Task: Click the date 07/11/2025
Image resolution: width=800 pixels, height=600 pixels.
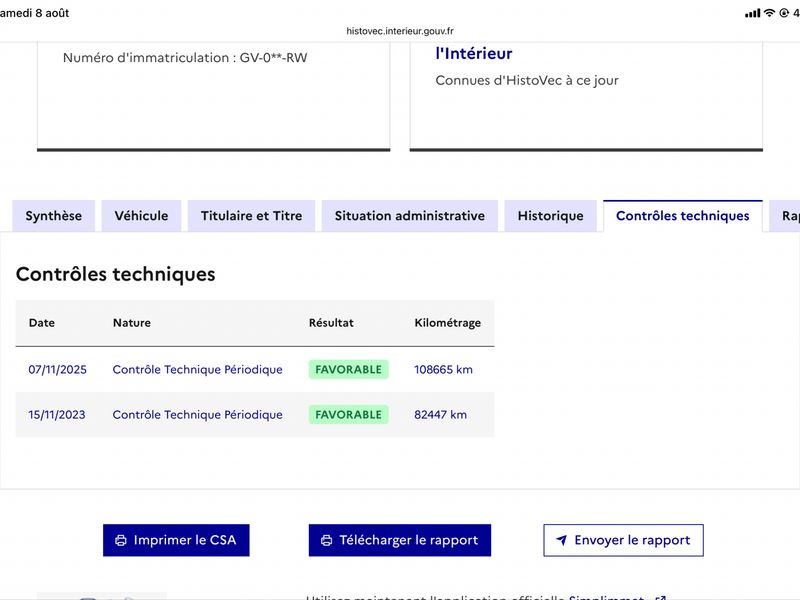Action: 57,369
